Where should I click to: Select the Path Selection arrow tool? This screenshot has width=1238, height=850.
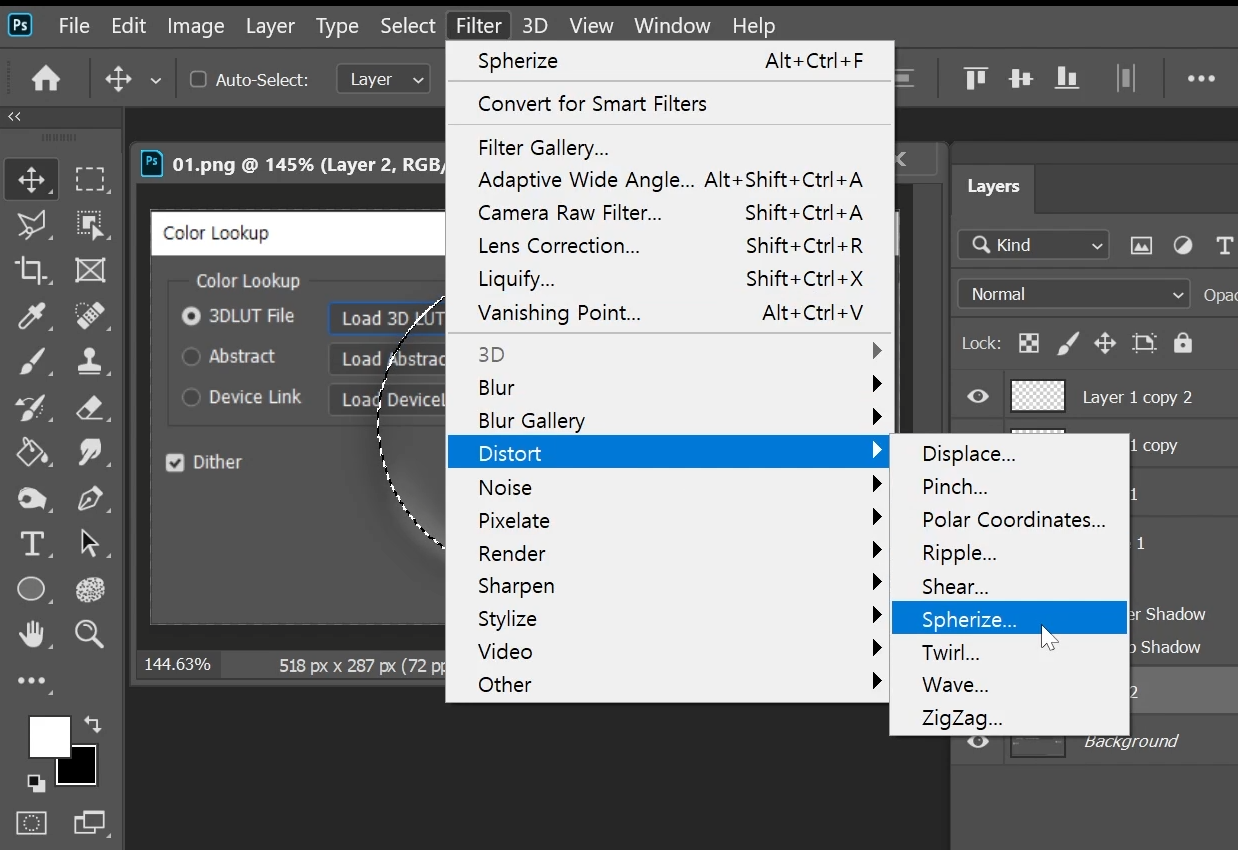coord(90,543)
